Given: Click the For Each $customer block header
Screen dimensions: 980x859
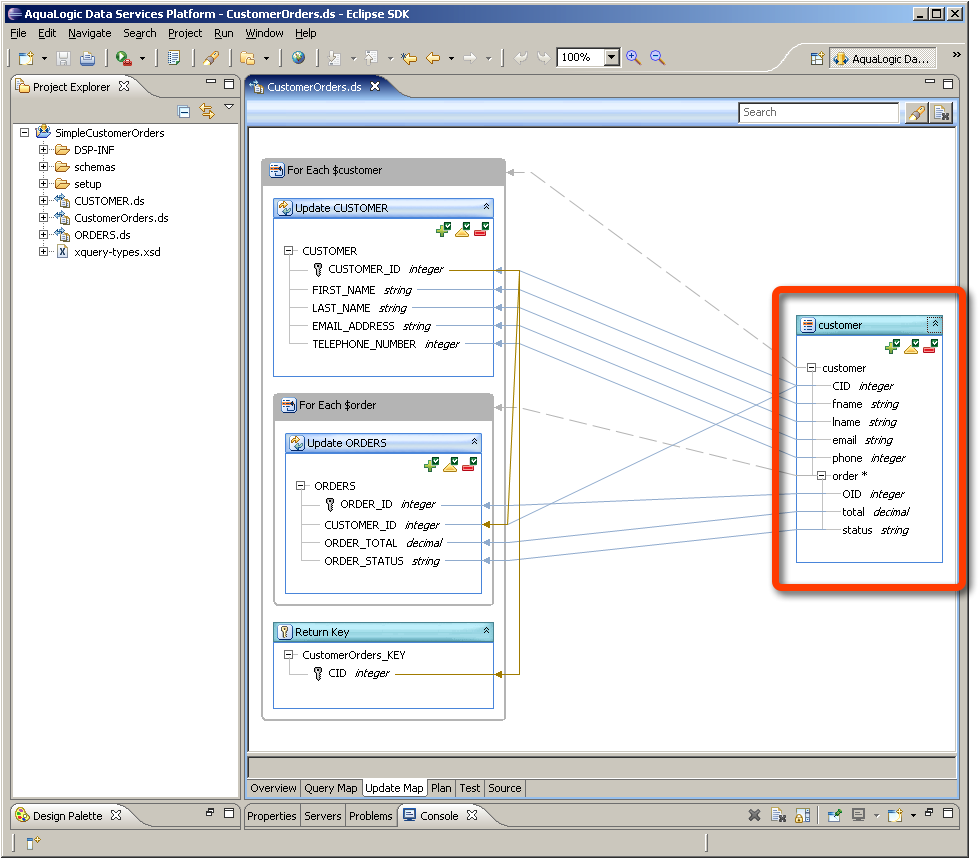Looking at the screenshot, I should [x=383, y=170].
